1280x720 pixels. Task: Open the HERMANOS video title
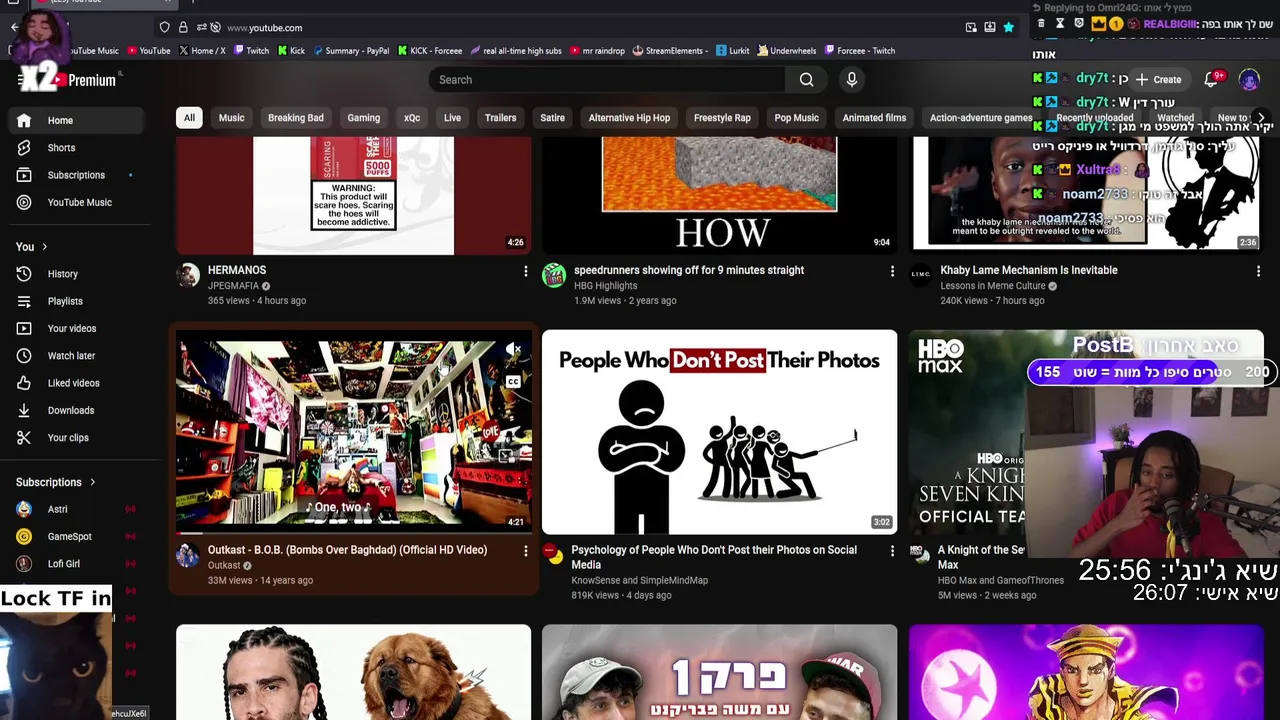click(x=237, y=270)
